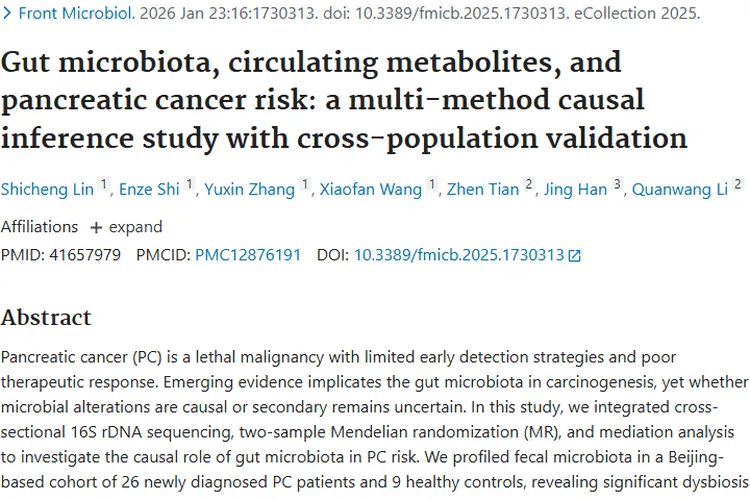
Task: Open the PMC12876191 full-text link
Action: click(248, 255)
